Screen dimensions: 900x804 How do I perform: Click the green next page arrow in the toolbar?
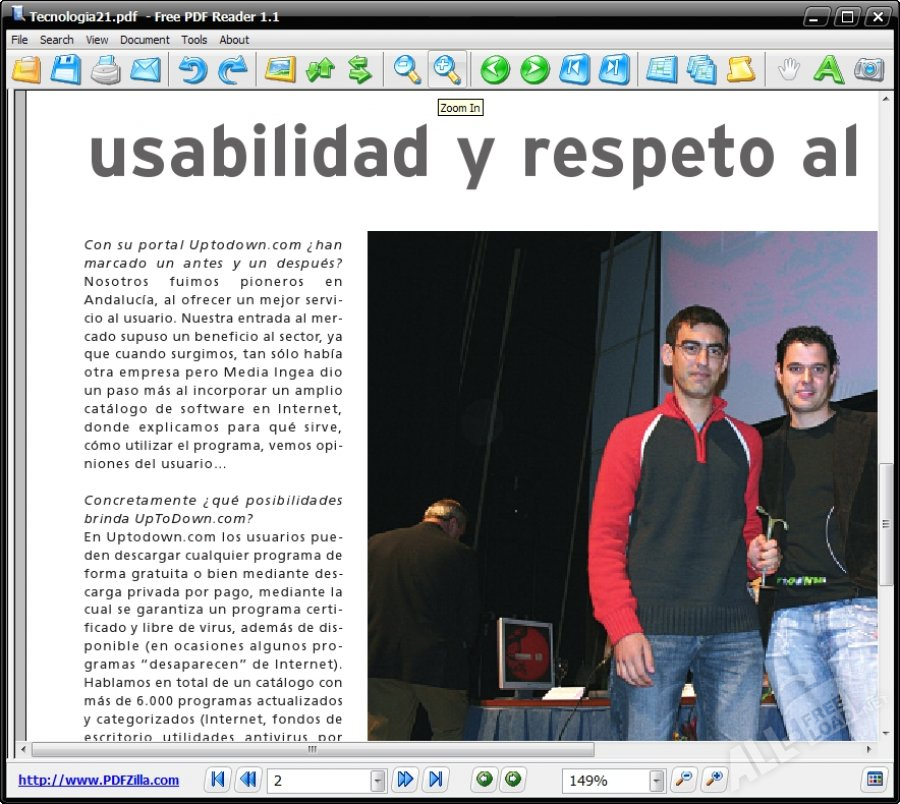[535, 69]
